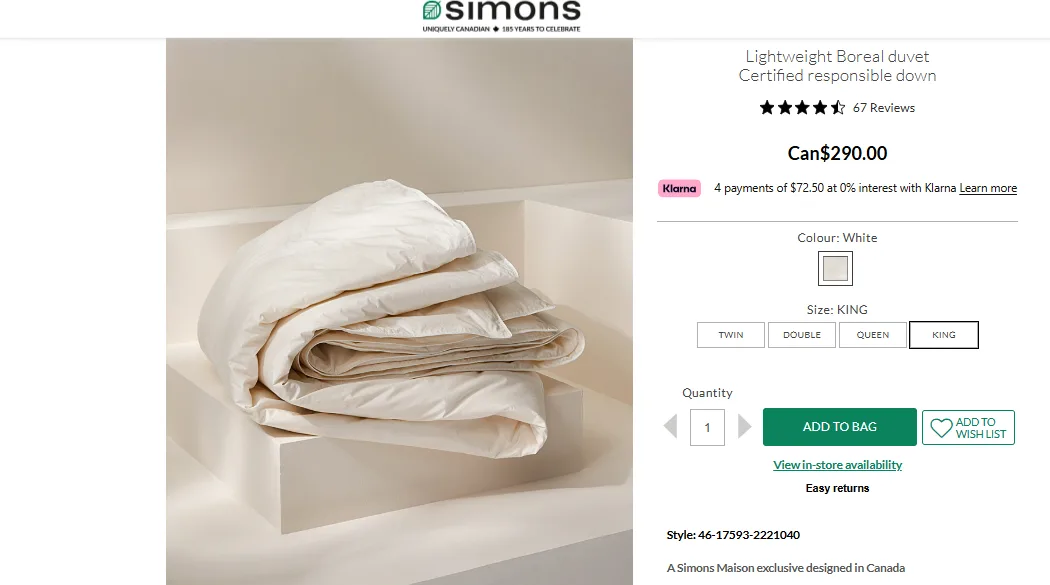Click the Simons logo in the header
This screenshot has width=1050, height=585.
[x=501, y=15]
